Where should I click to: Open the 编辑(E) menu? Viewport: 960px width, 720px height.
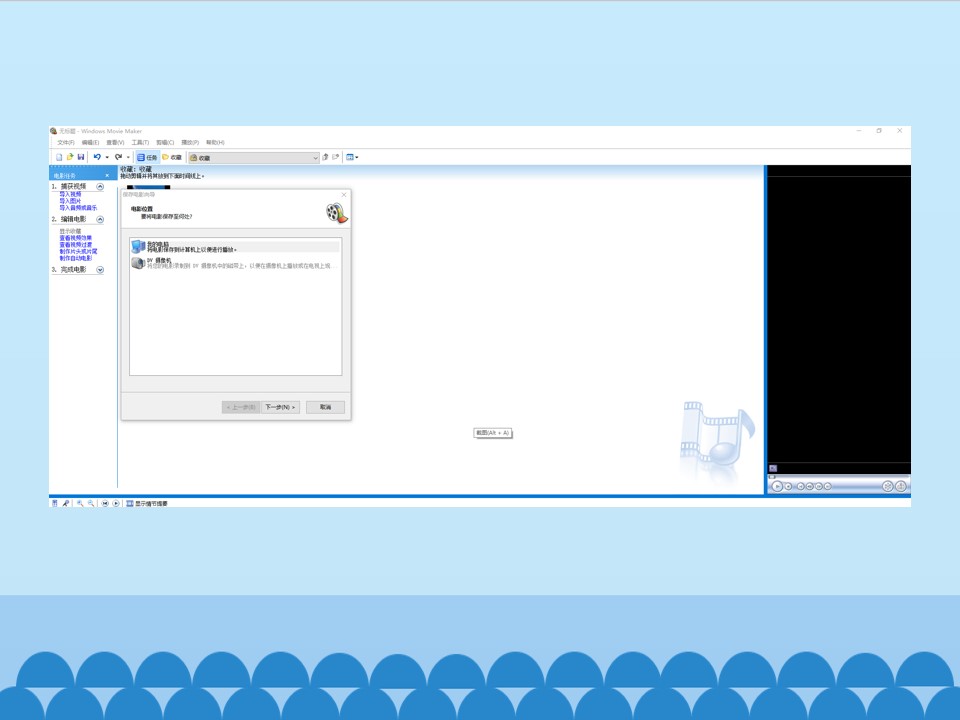[x=90, y=143]
